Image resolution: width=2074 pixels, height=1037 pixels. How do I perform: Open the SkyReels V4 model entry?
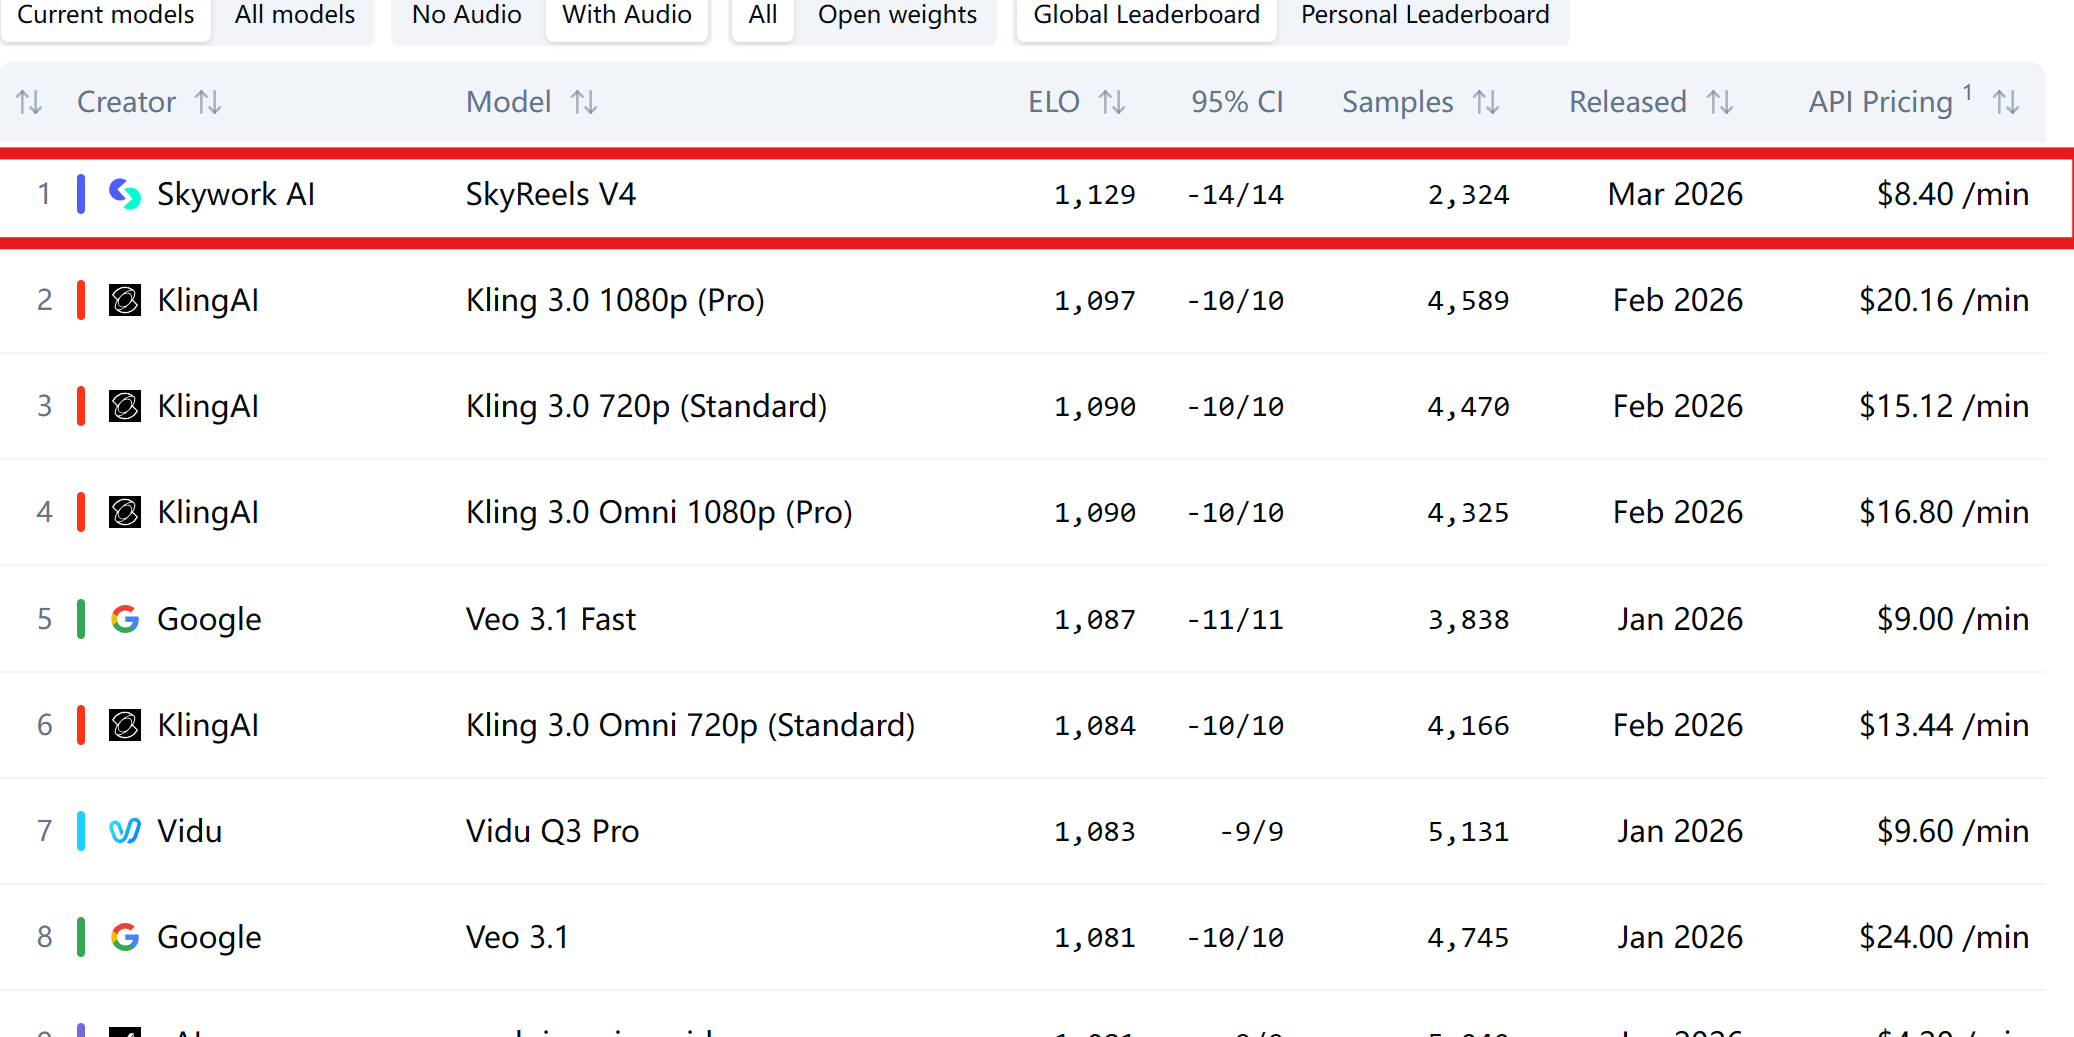[x=550, y=194]
